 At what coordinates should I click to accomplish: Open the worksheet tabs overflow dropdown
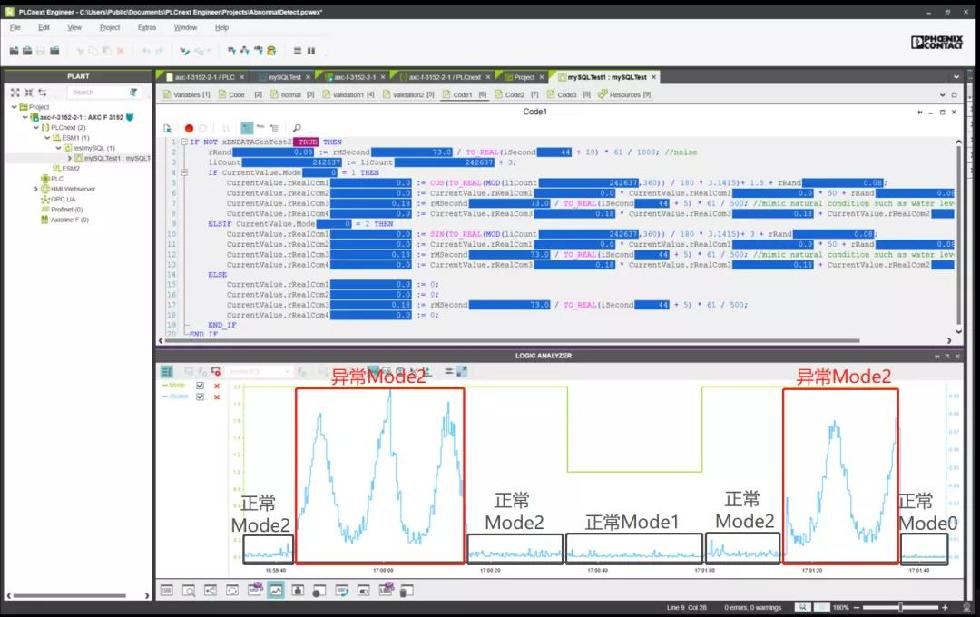coord(942,95)
